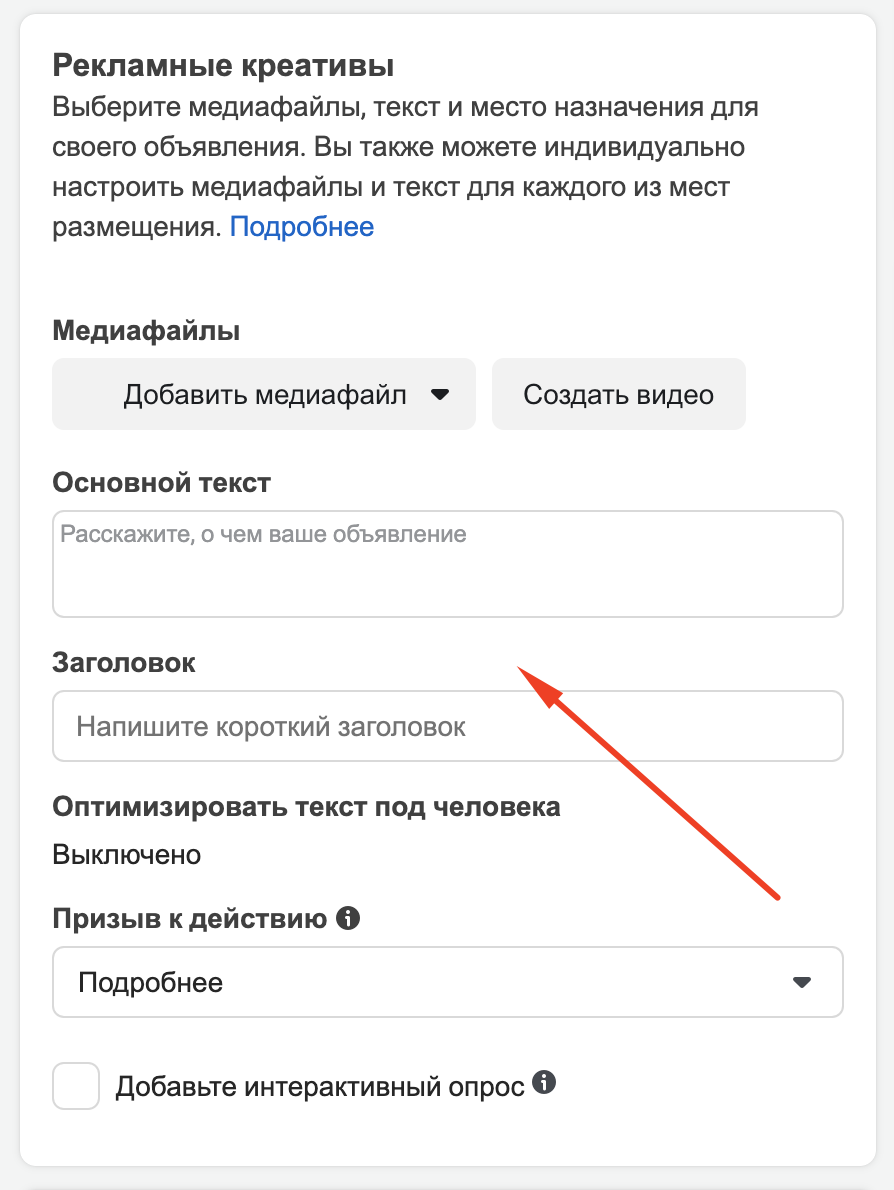Click the Рекламные креативы description paragraph
Image resolution: width=894 pixels, height=1190 pixels.
pyautogui.click(x=405, y=167)
